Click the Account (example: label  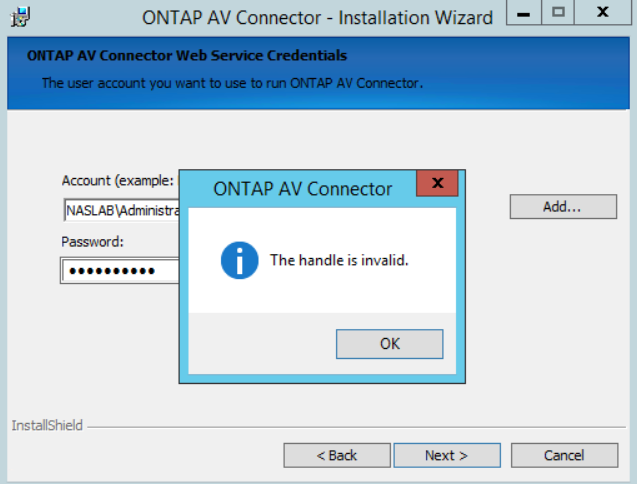tap(118, 181)
